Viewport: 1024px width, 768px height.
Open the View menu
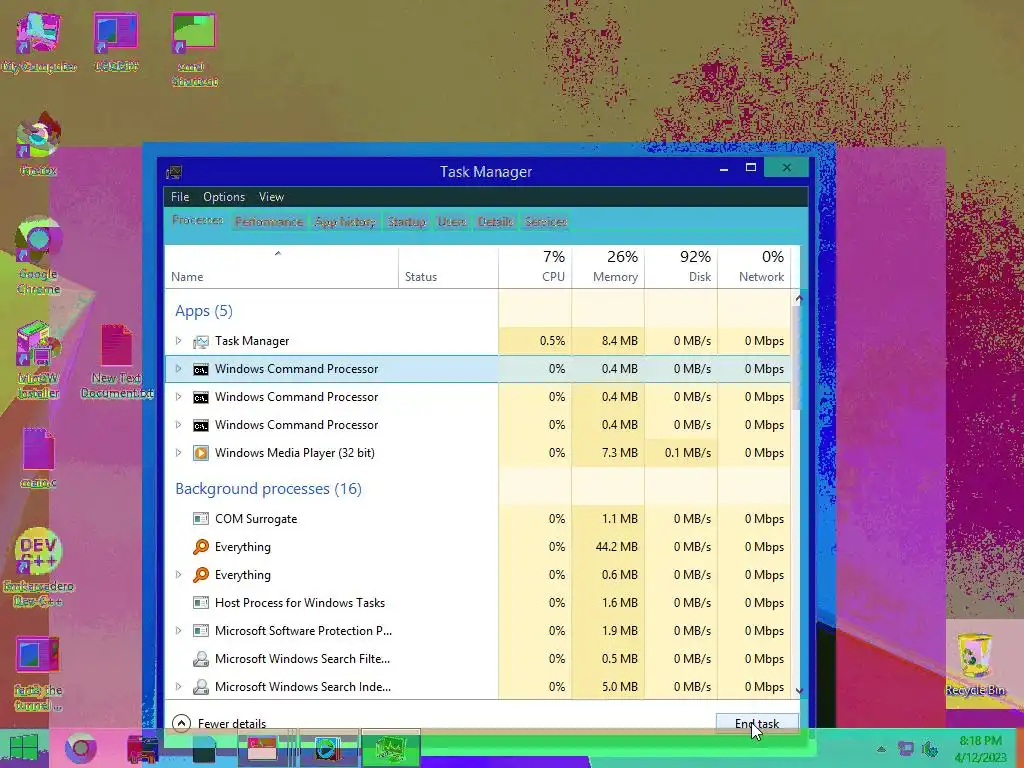click(x=271, y=197)
